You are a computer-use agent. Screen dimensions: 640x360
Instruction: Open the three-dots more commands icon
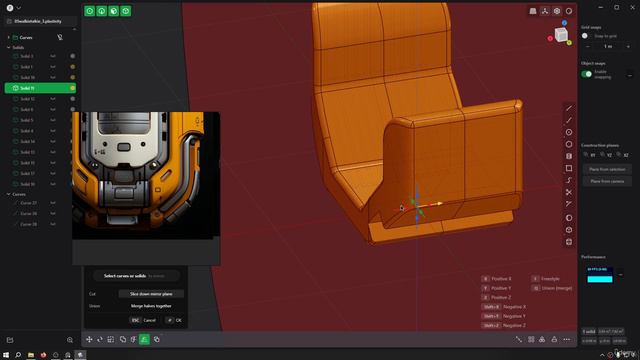[567, 339]
